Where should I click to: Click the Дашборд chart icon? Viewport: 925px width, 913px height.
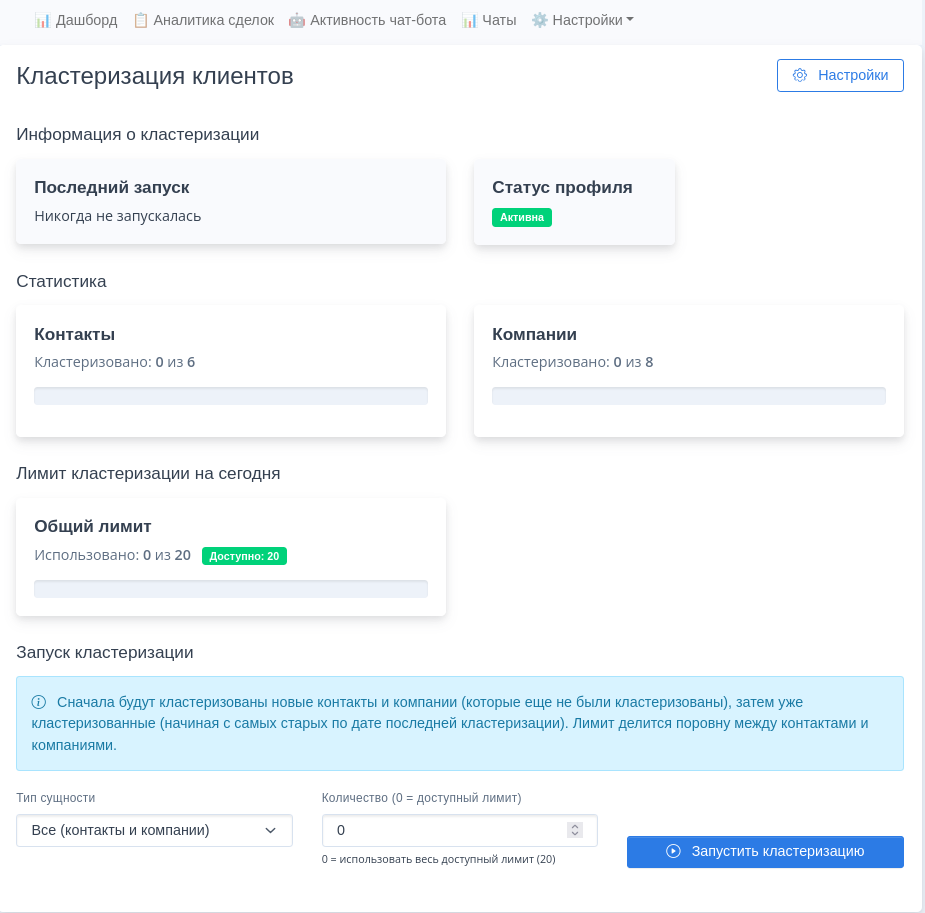pos(42,20)
